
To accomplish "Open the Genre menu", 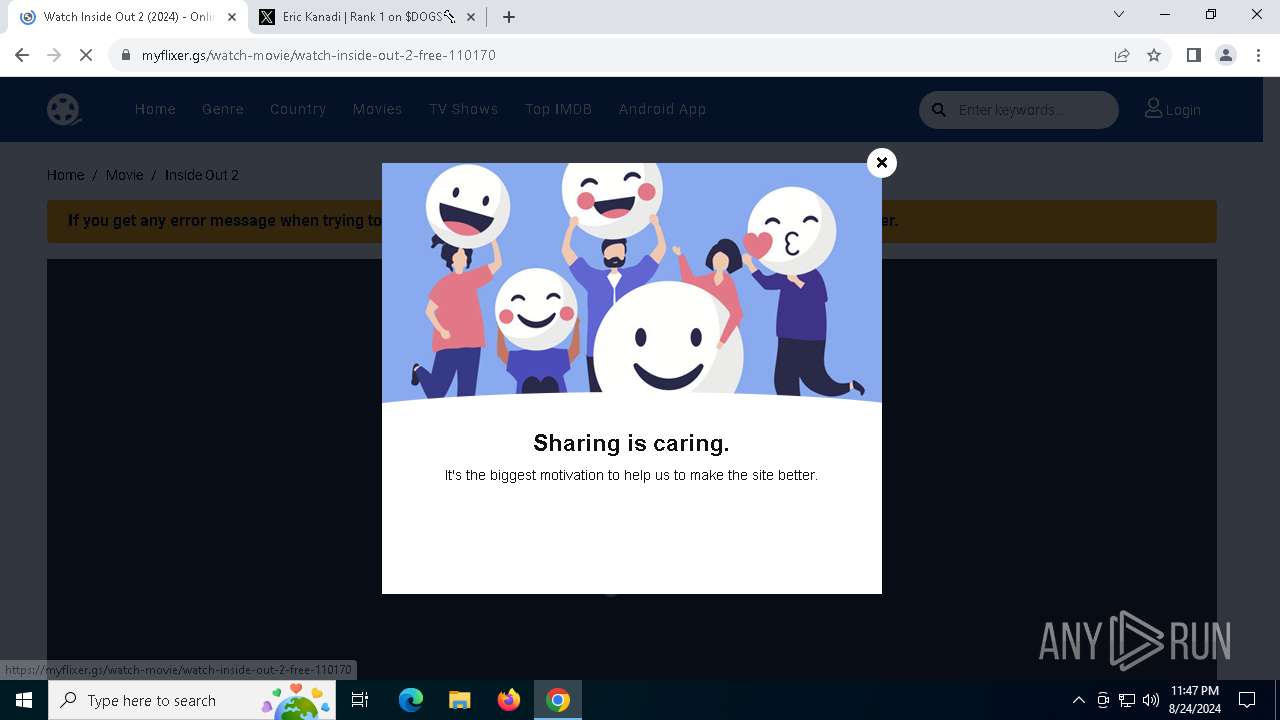I will coord(223,110).
